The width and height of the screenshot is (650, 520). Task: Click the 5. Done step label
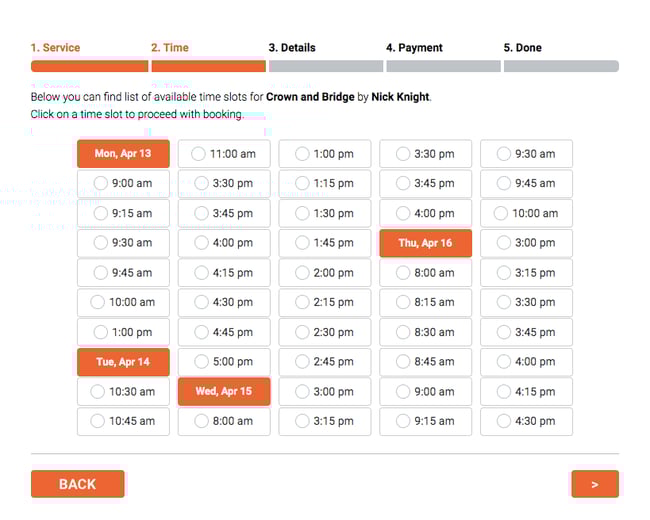tap(522, 48)
